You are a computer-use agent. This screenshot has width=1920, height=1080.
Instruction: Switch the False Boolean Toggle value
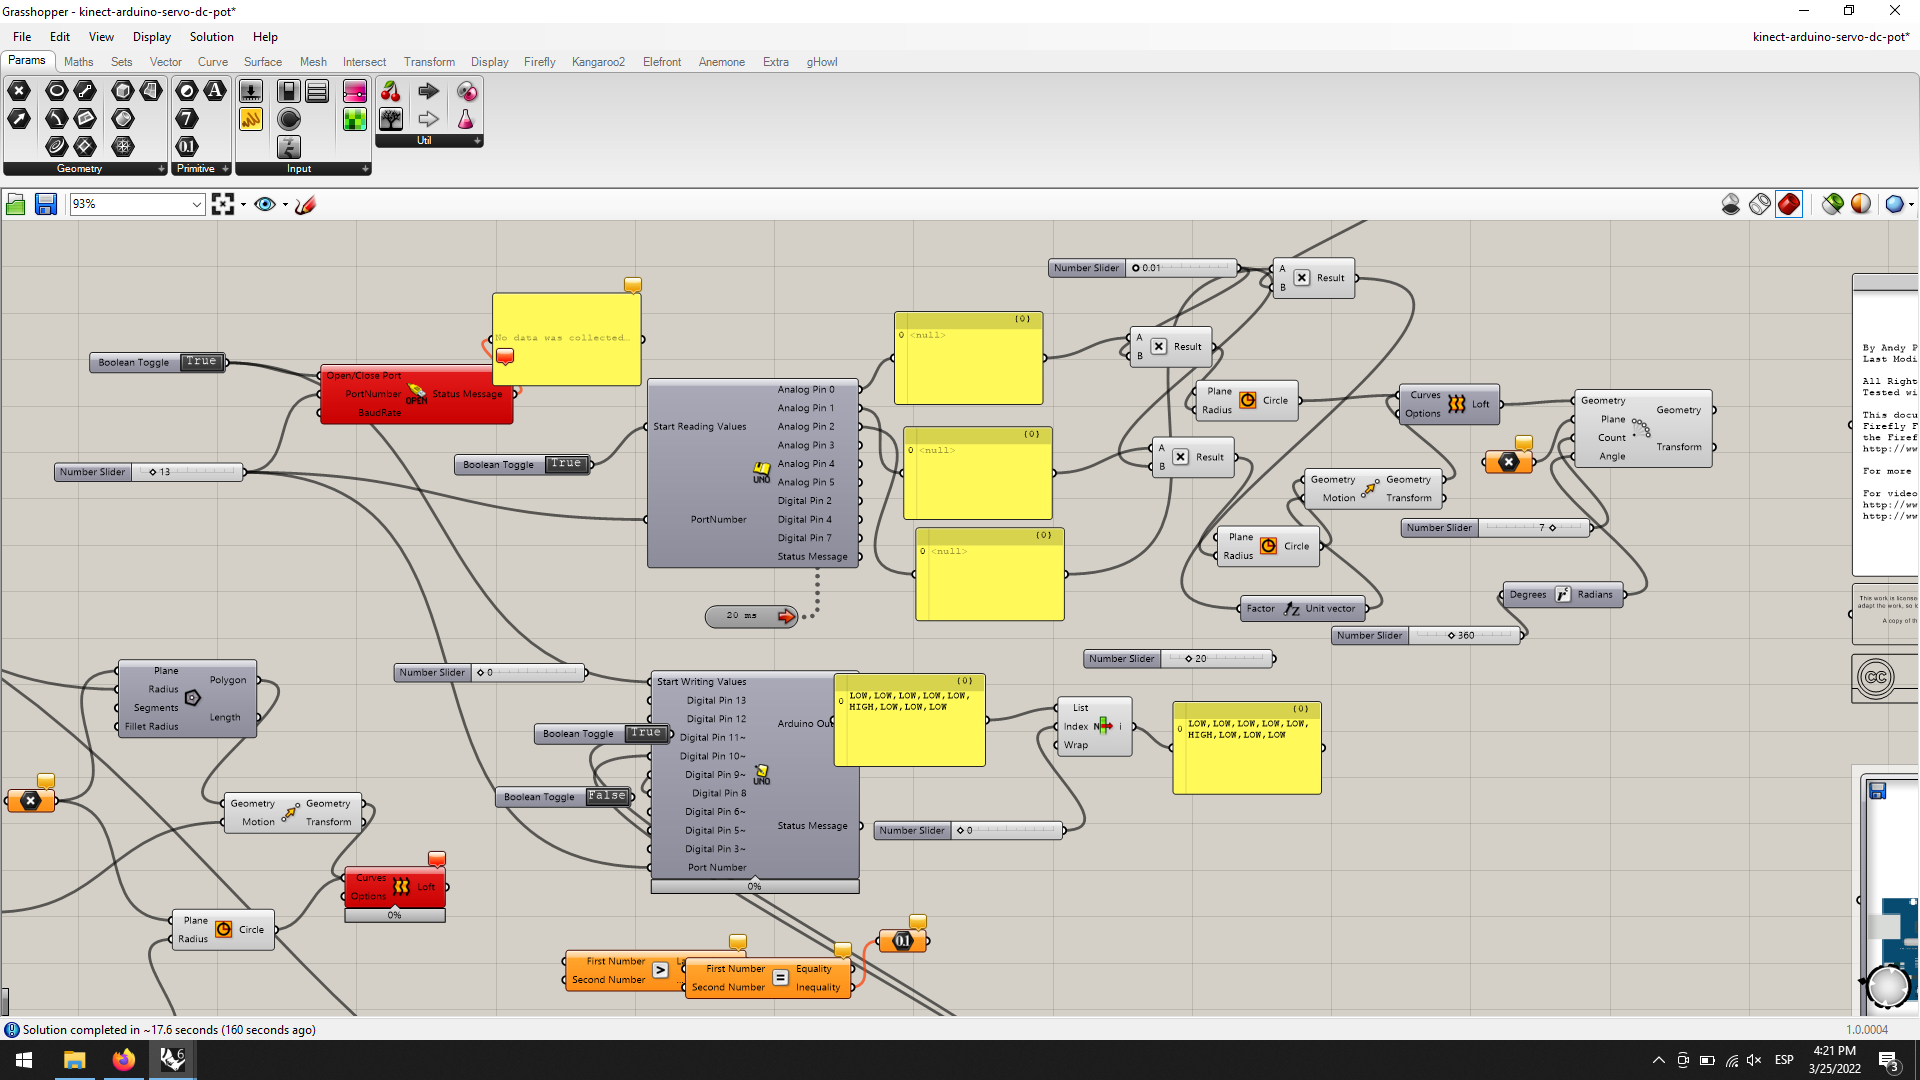[607, 797]
